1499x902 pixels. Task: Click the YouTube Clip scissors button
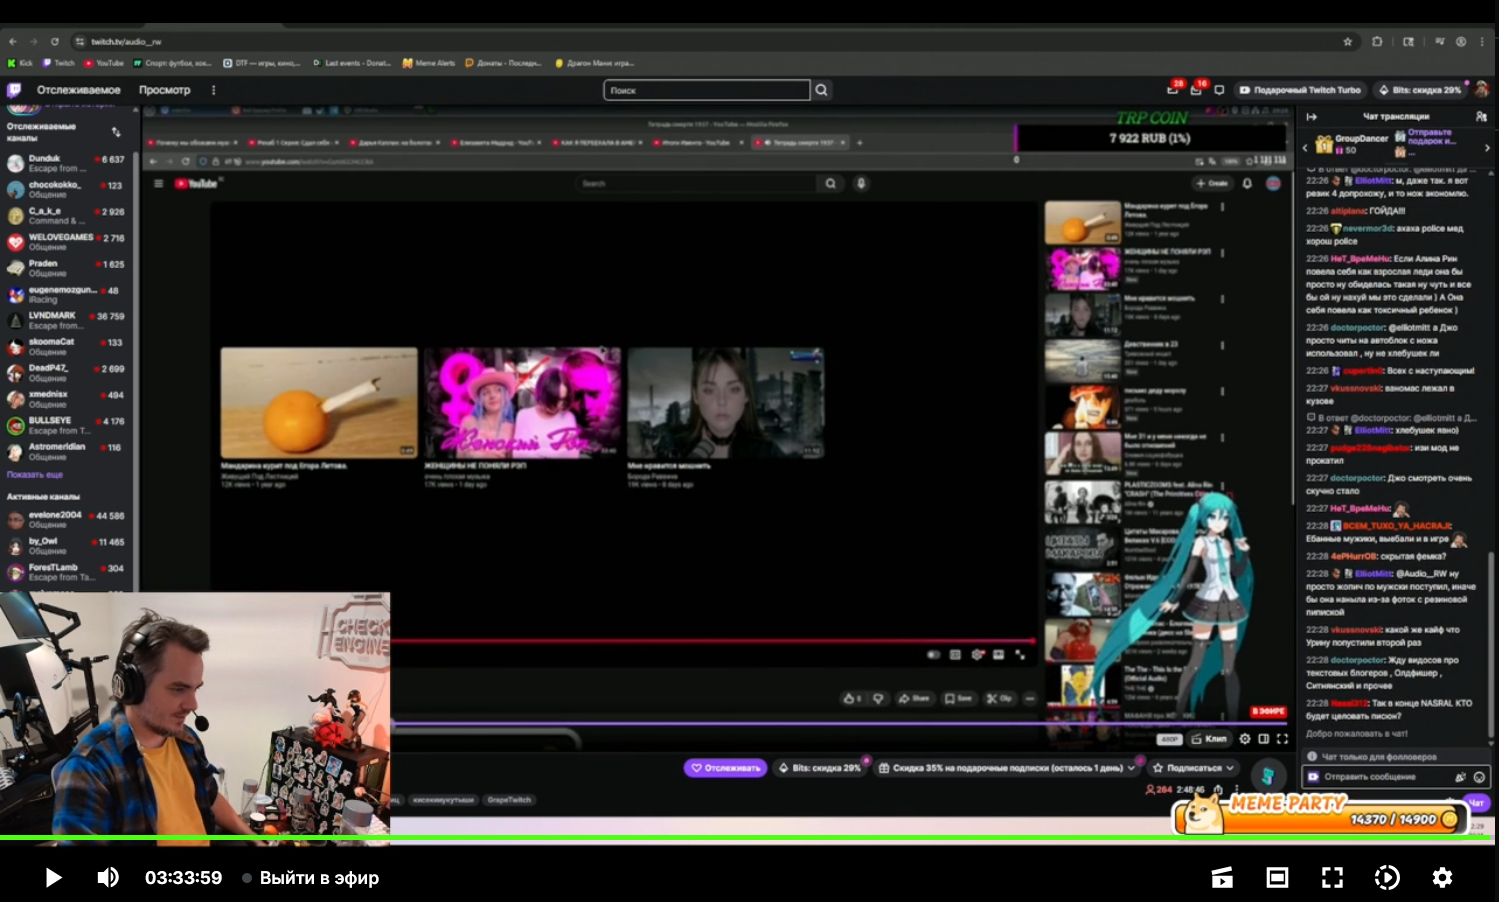[999, 699]
